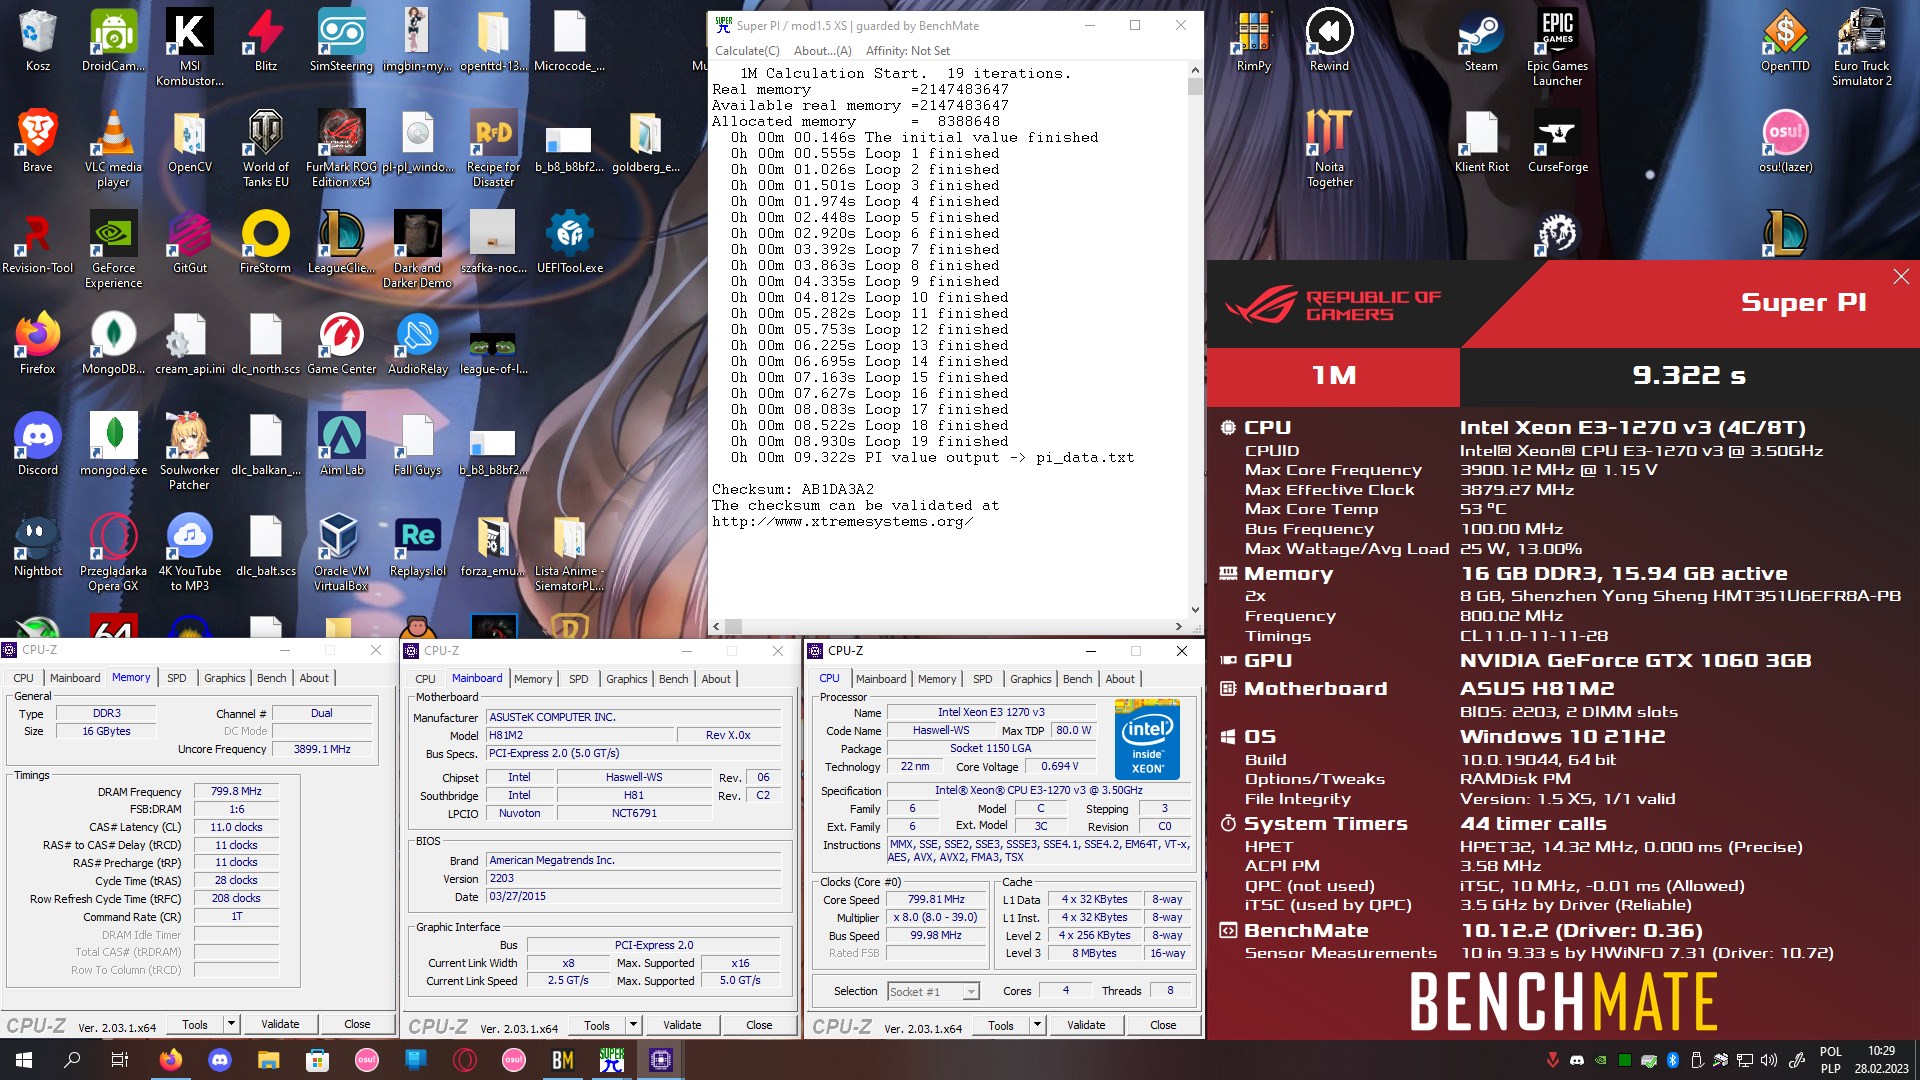Click Validate button in left CPU-Z window

[280, 1024]
